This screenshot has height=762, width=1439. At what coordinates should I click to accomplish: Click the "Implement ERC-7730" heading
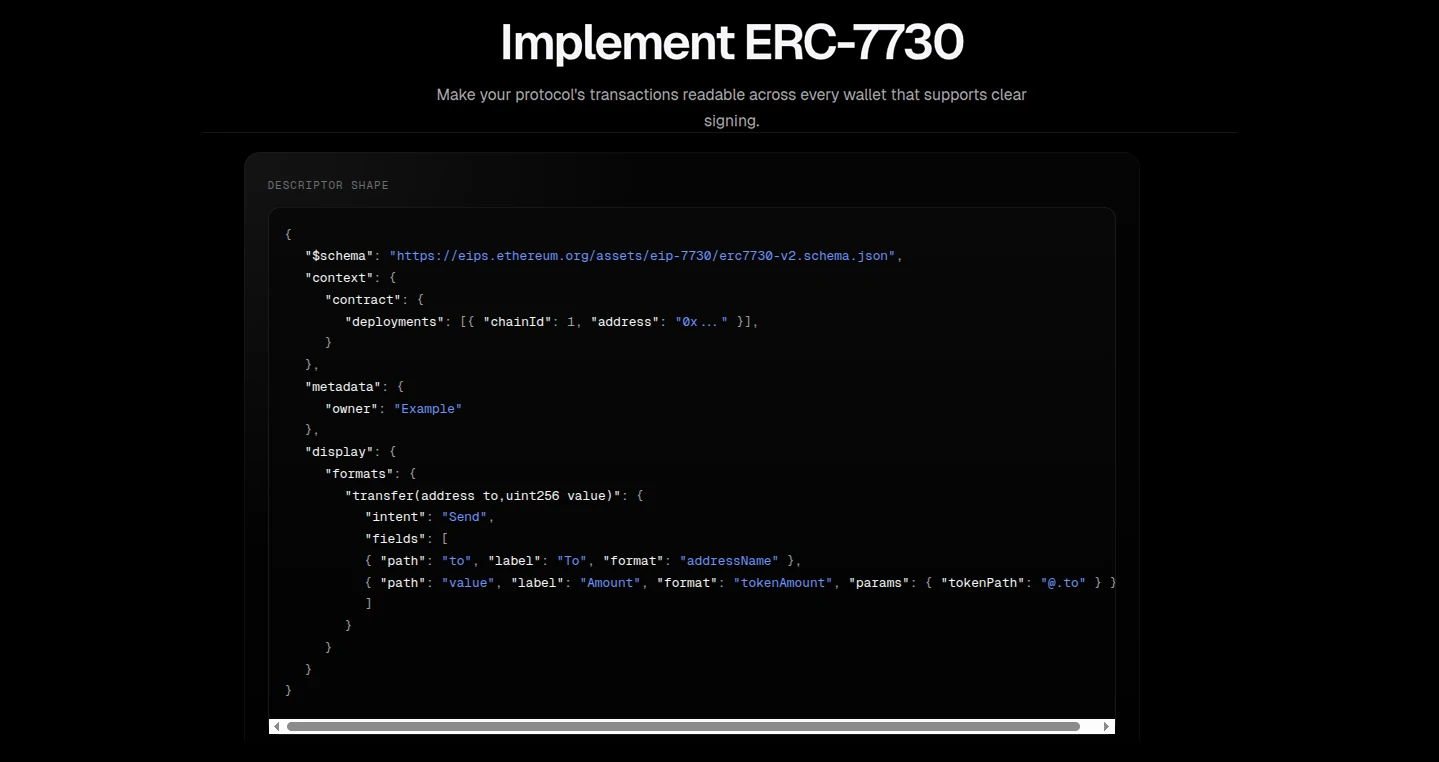click(x=731, y=43)
